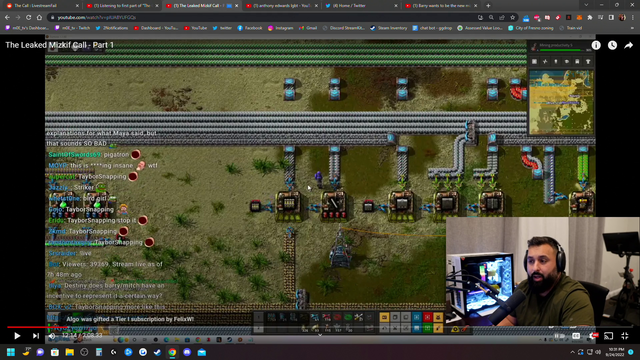Bookmark this page with the star icon
640x360 pixels.
tap(513, 18)
